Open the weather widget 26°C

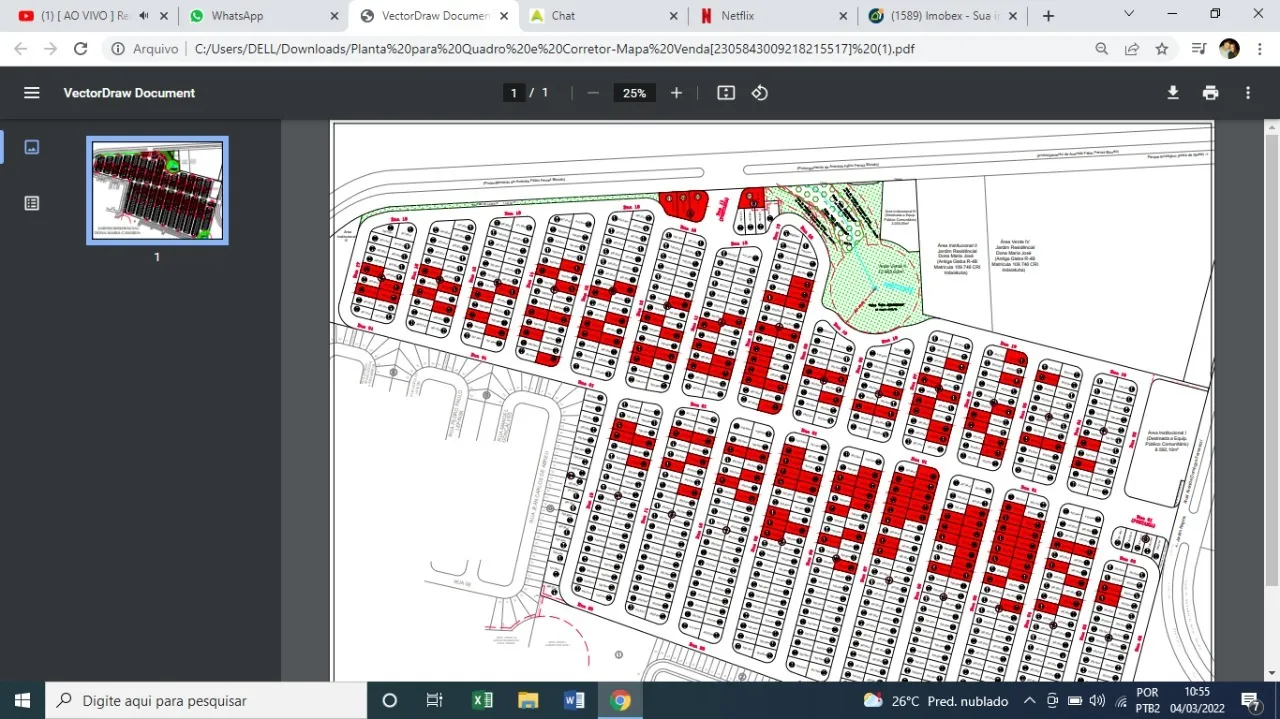point(935,700)
